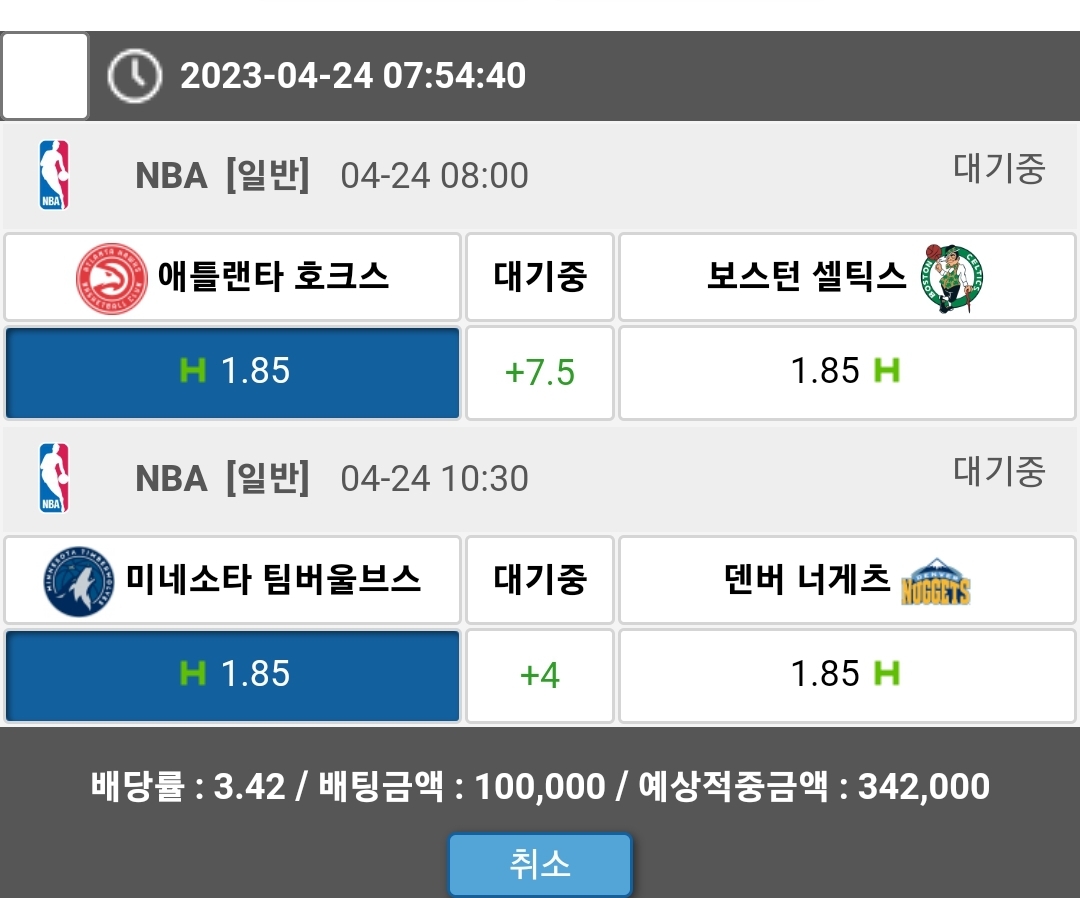The width and height of the screenshot is (1080, 898).
Task: Click the 애틀랜타 호크스 team name
Action: [x=273, y=276]
